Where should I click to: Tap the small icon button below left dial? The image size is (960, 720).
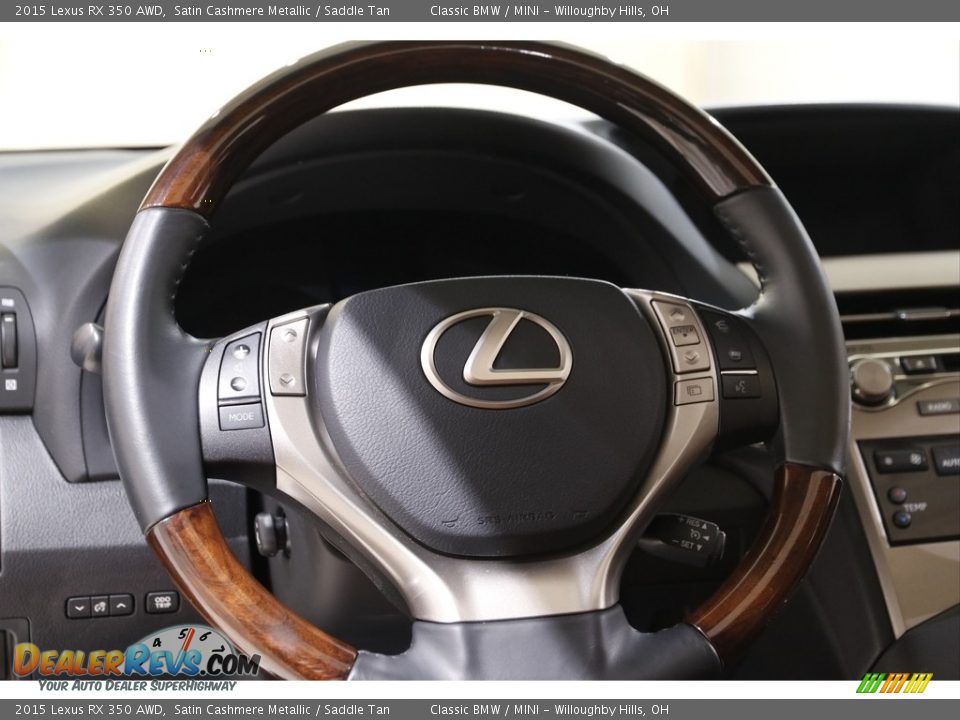coord(10,384)
